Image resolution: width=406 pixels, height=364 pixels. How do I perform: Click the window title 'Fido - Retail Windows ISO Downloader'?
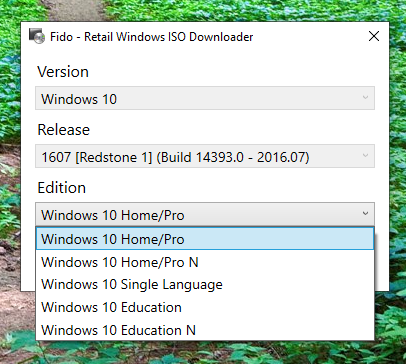[152, 36]
